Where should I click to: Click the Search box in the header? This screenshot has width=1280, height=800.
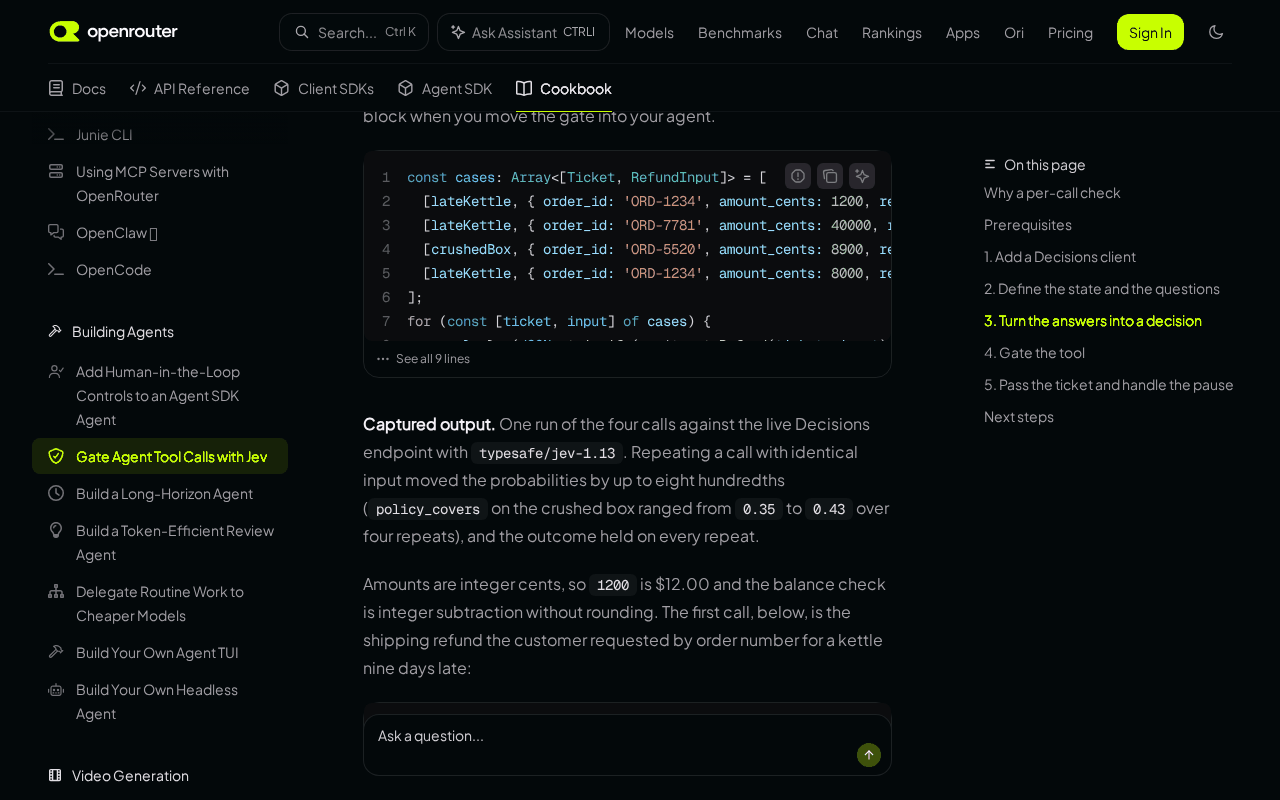[x=354, y=32]
